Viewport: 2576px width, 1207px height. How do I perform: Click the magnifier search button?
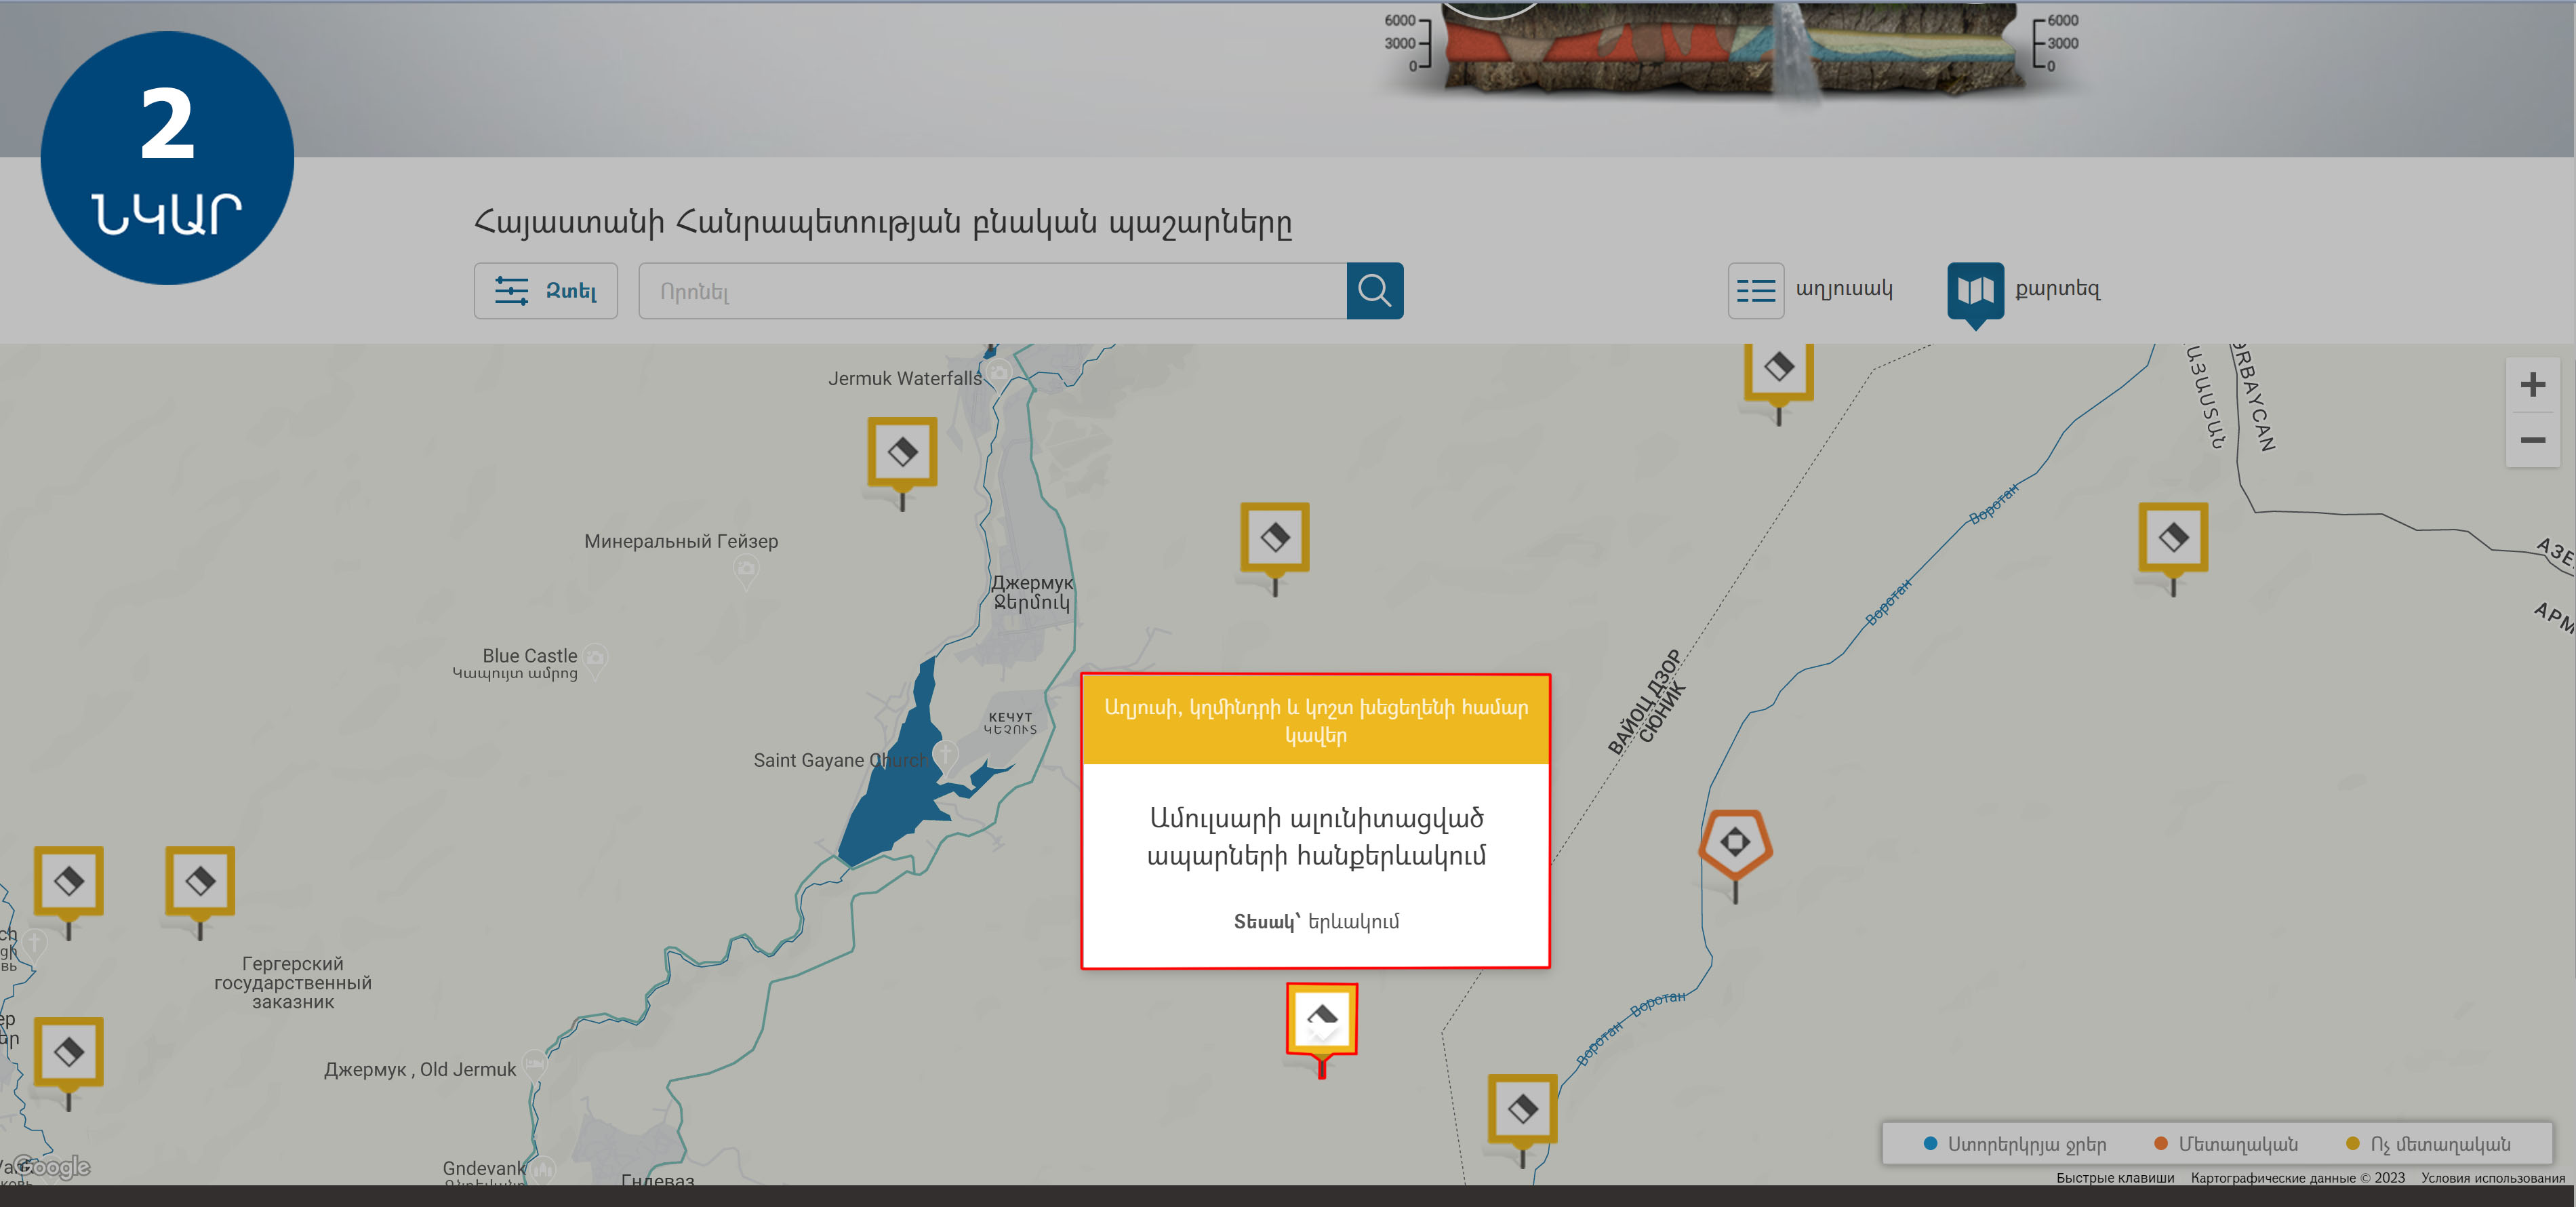1374,291
